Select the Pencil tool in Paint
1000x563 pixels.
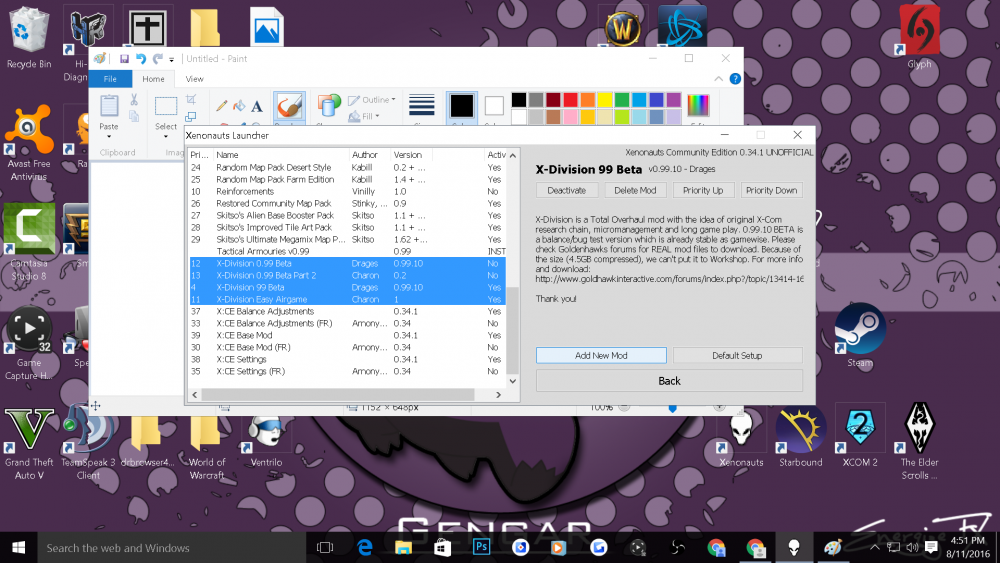pos(221,106)
